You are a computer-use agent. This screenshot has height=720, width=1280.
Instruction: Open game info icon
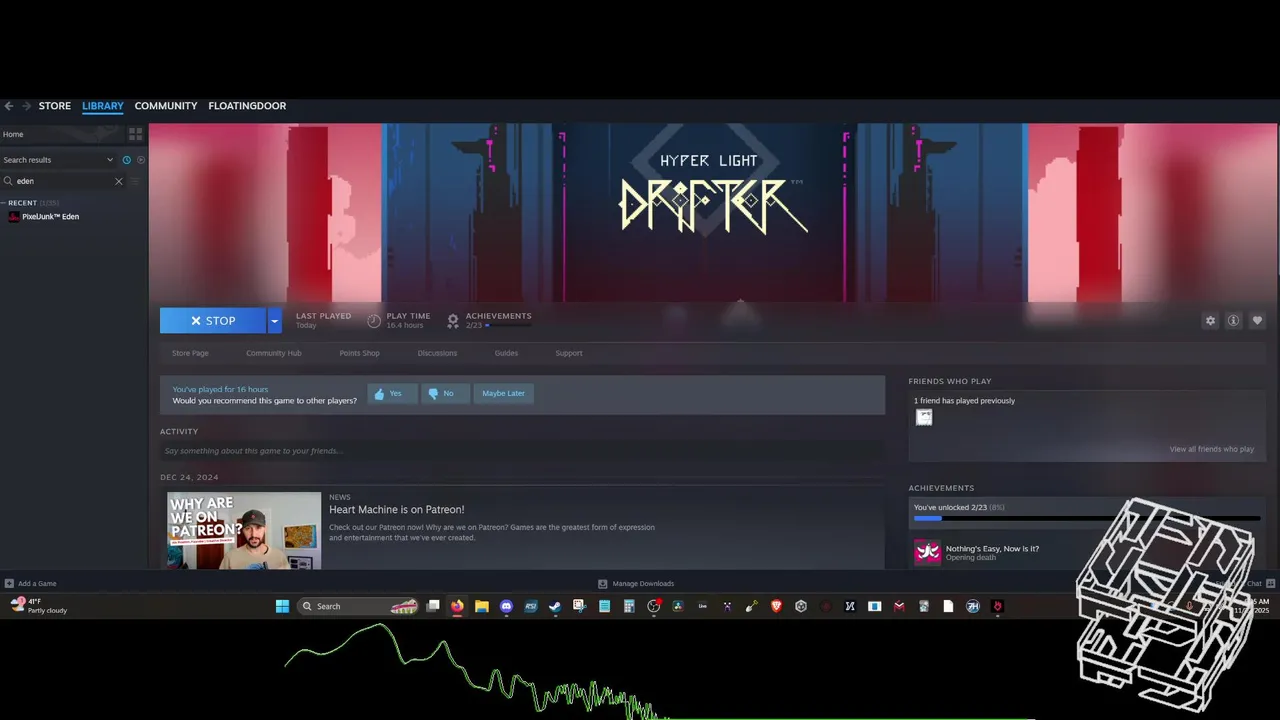[x=1233, y=321]
